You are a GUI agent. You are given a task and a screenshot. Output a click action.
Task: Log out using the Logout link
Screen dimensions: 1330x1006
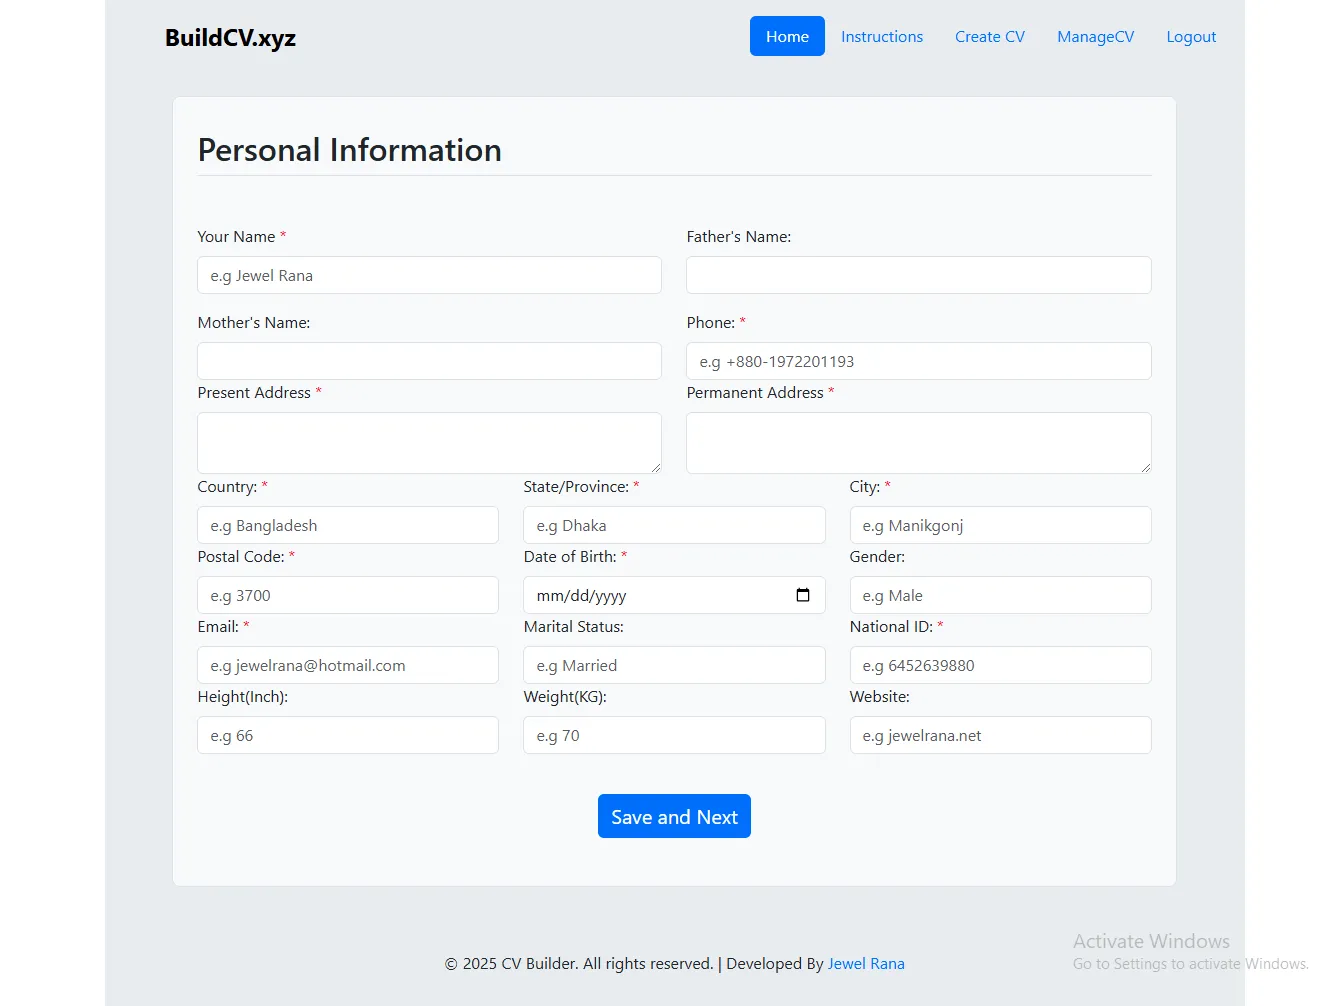click(x=1191, y=36)
